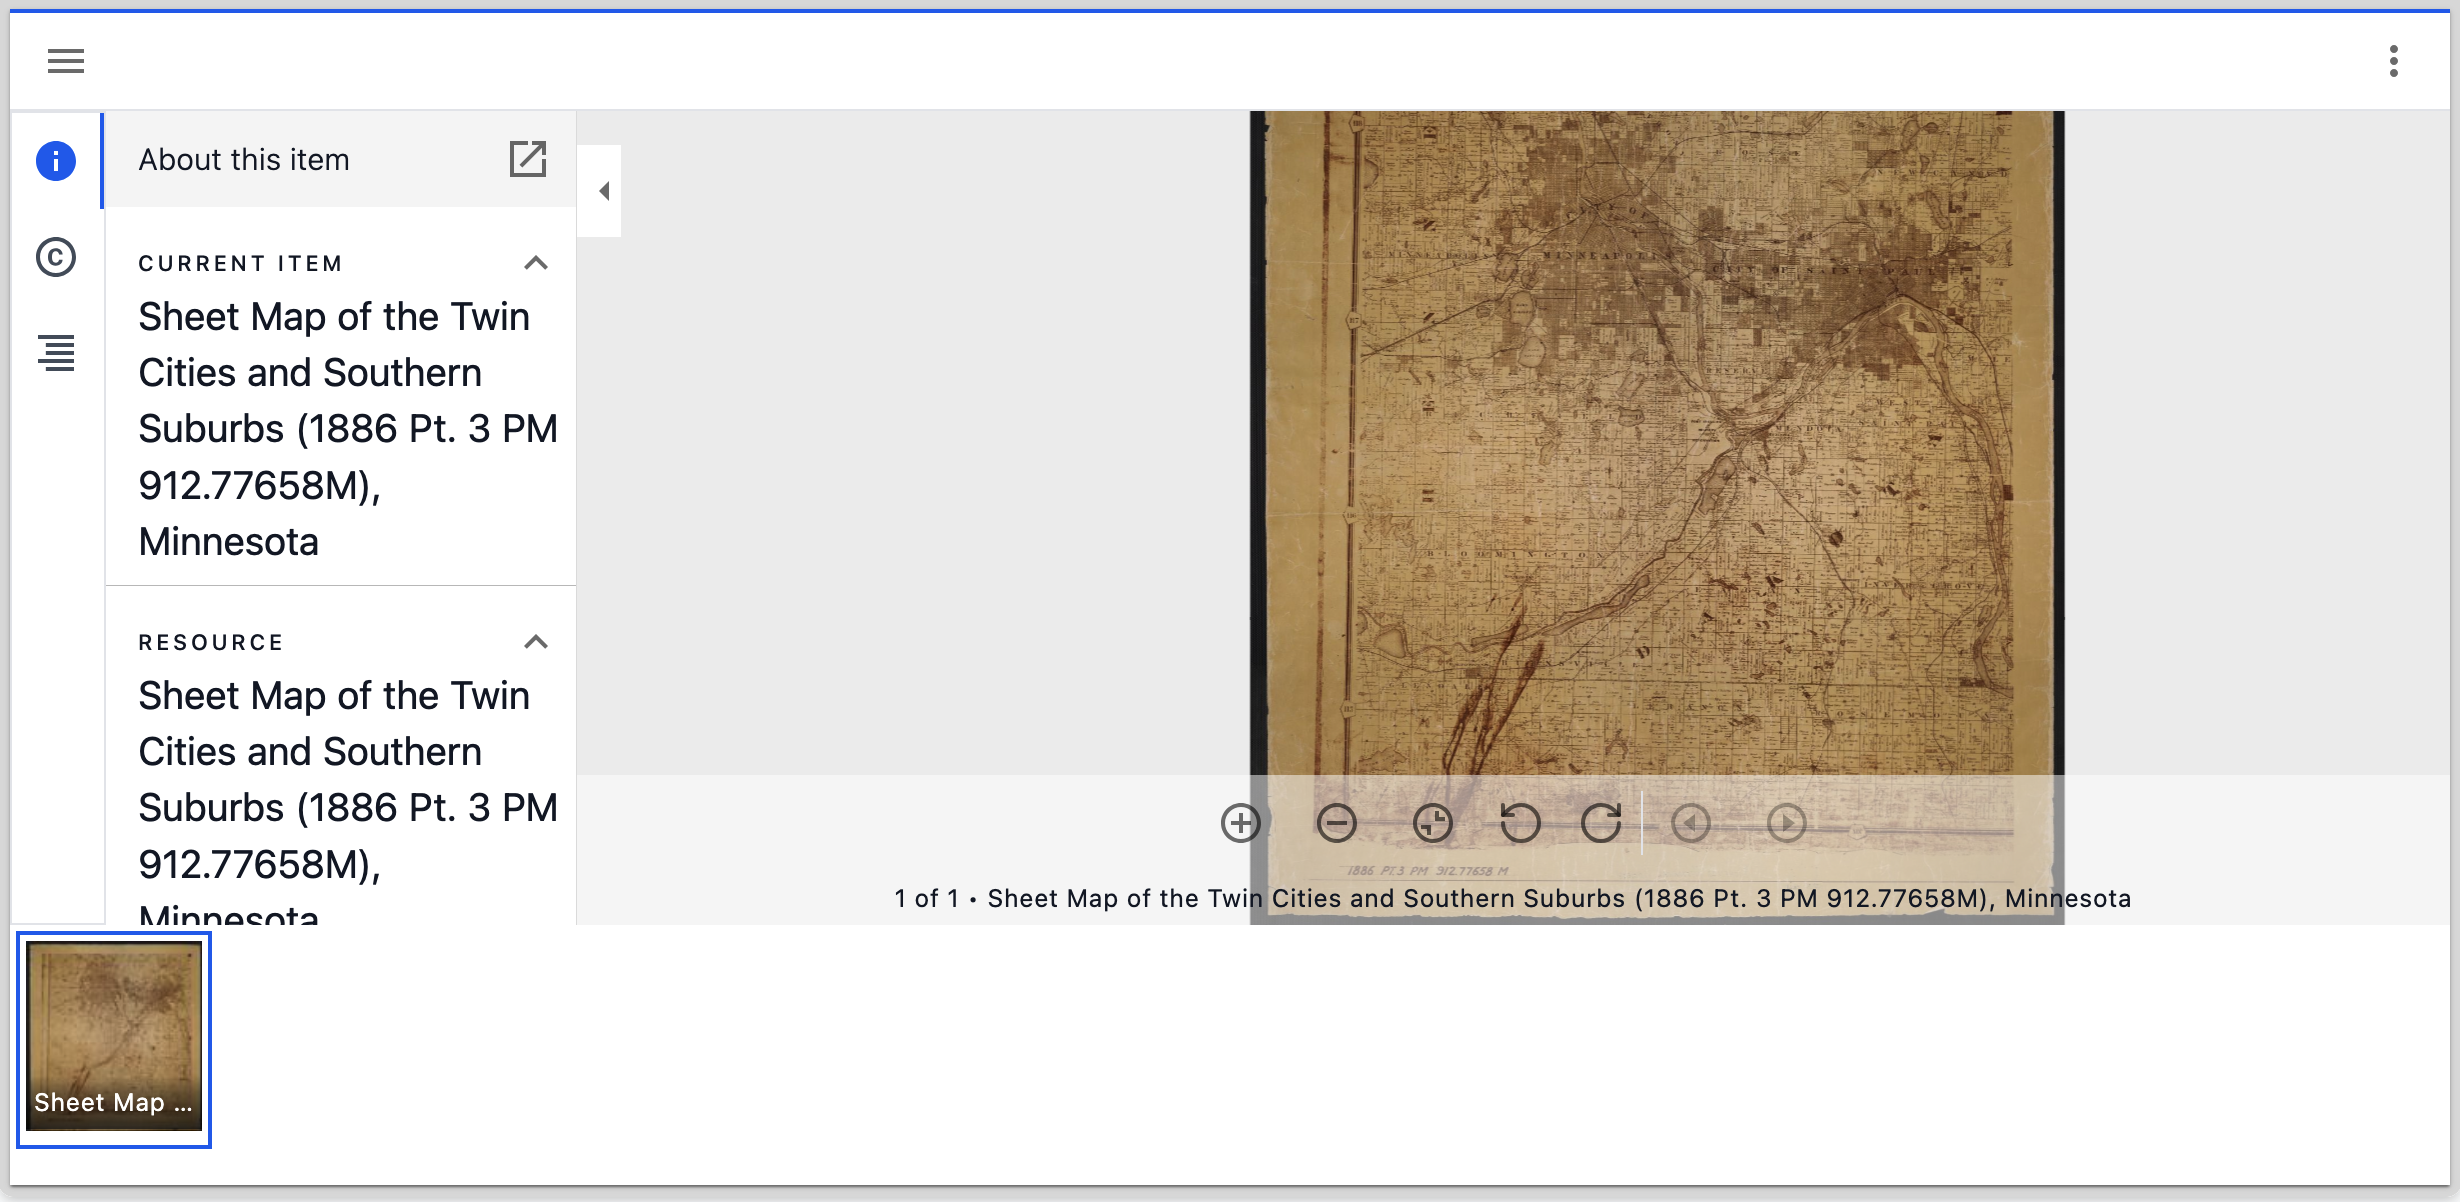The width and height of the screenshot is (2460, 1202).
Task: Select the blue info sidebar icon
Action: pyautogui.click(x=56, y=161)
